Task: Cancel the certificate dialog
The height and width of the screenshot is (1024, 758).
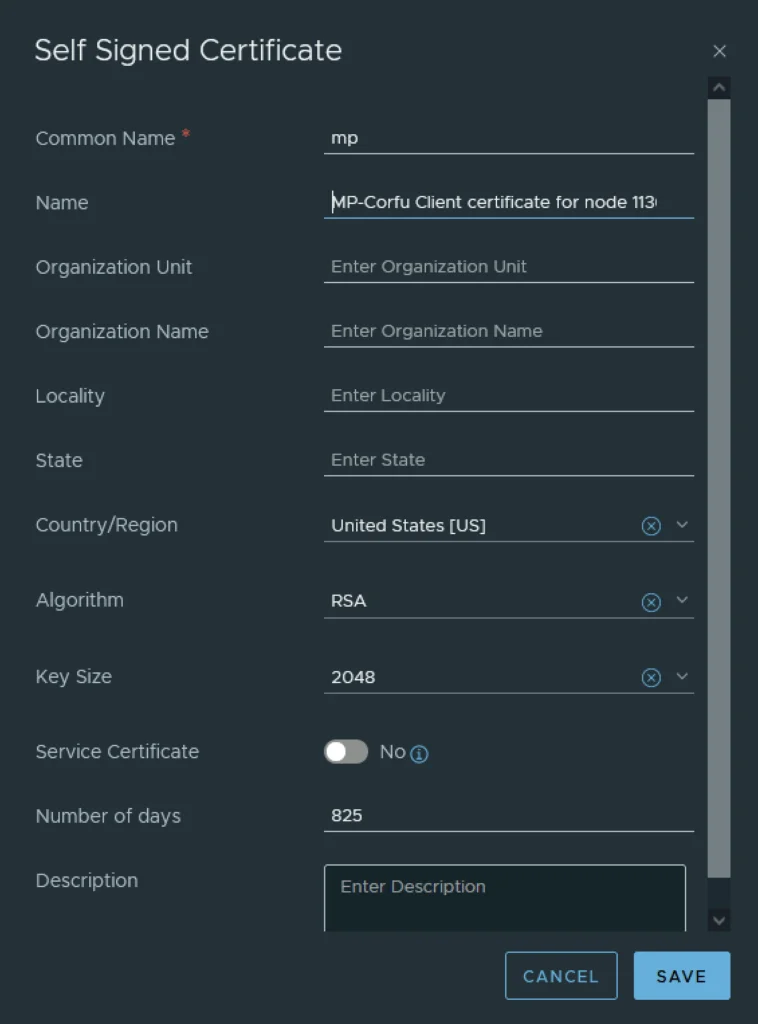Action: (x=561, y=976)
